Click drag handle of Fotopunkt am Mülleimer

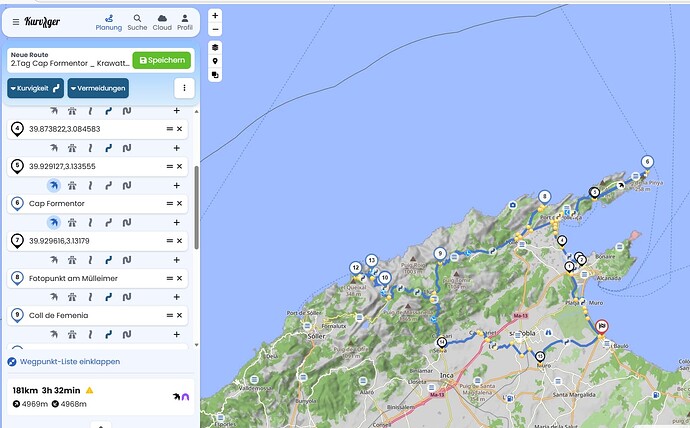click(169, 278)
